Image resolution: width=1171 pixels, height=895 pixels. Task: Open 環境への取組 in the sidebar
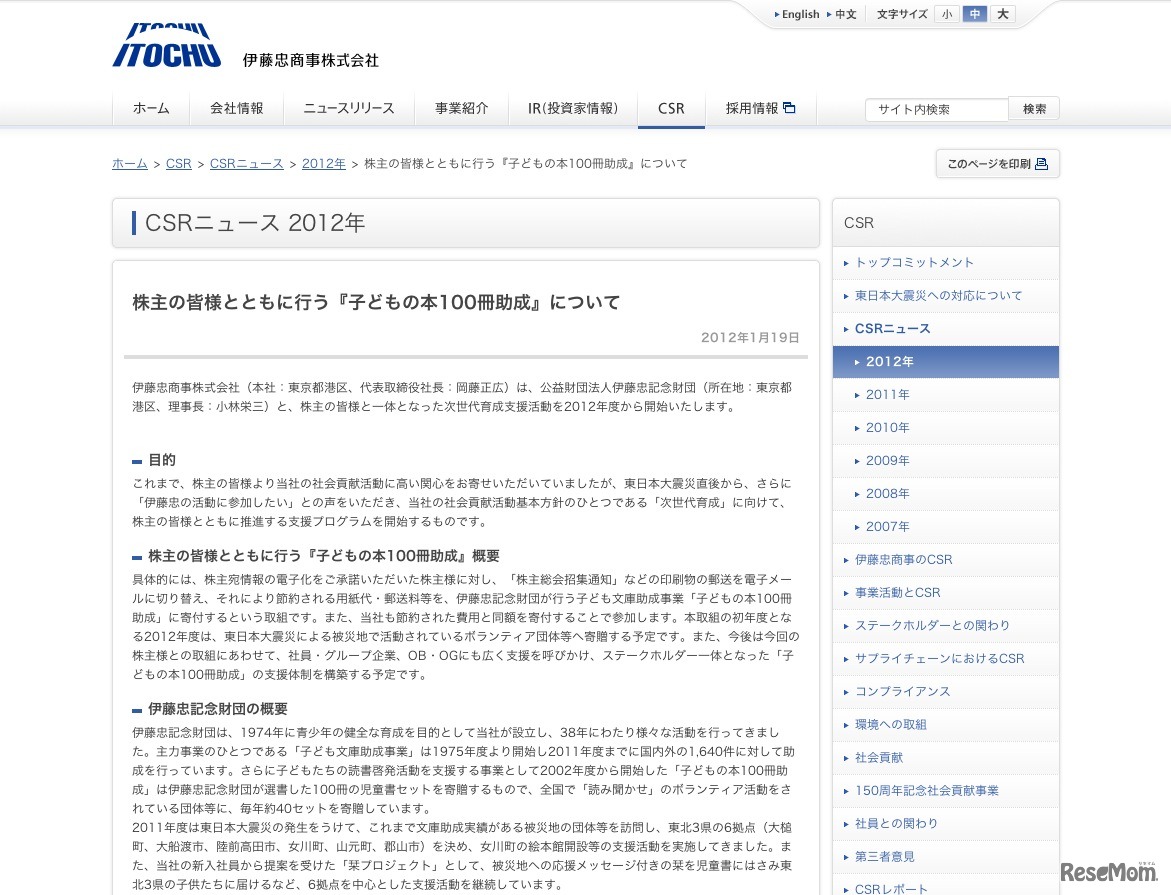click(945, 725)
